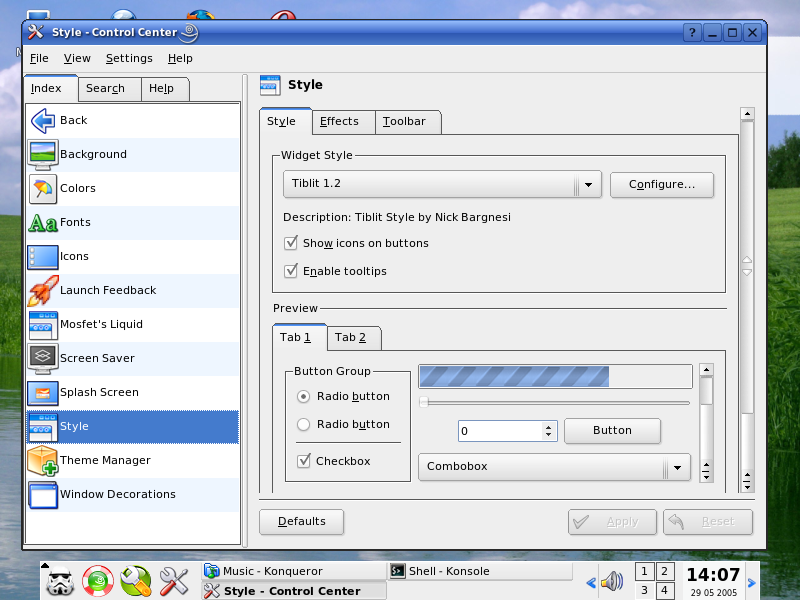
Task: Click the small up arrow above the stormtrooper
Action: 44,565
